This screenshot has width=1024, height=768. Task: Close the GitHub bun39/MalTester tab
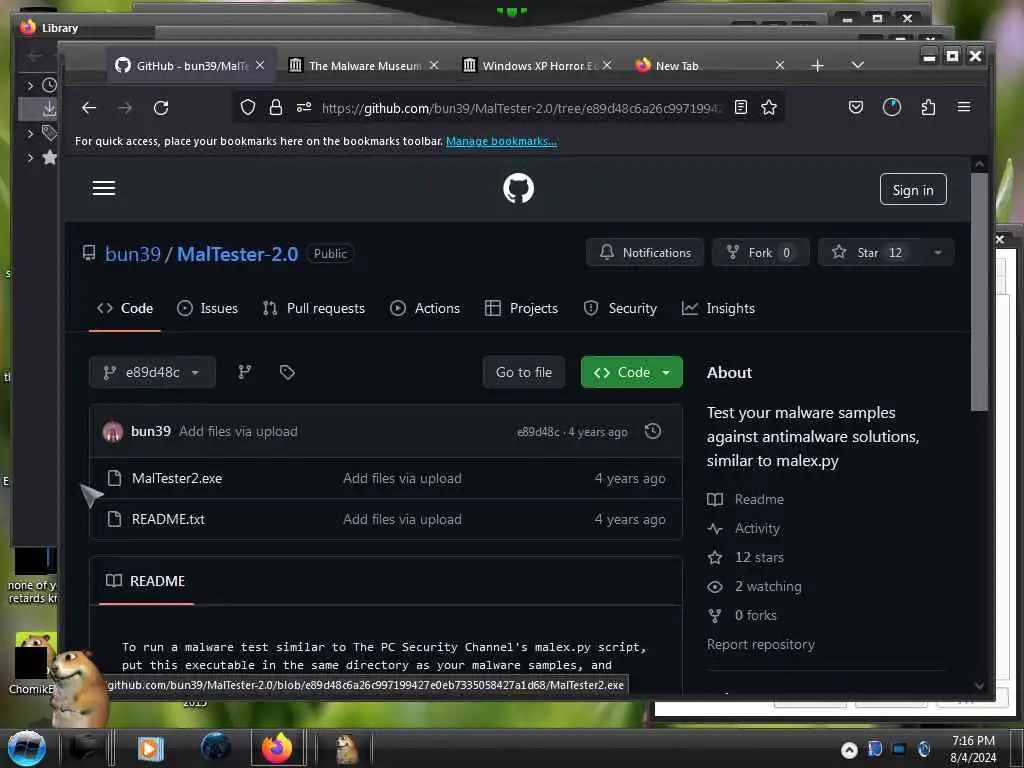(260, 65)
